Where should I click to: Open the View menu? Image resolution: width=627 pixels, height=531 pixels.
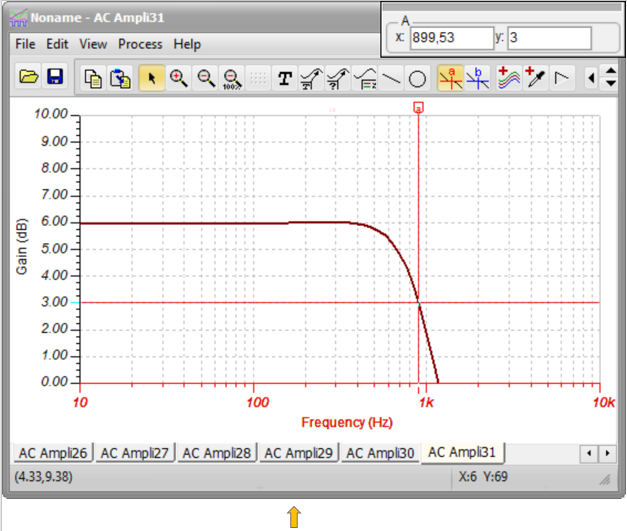(93, 44)
